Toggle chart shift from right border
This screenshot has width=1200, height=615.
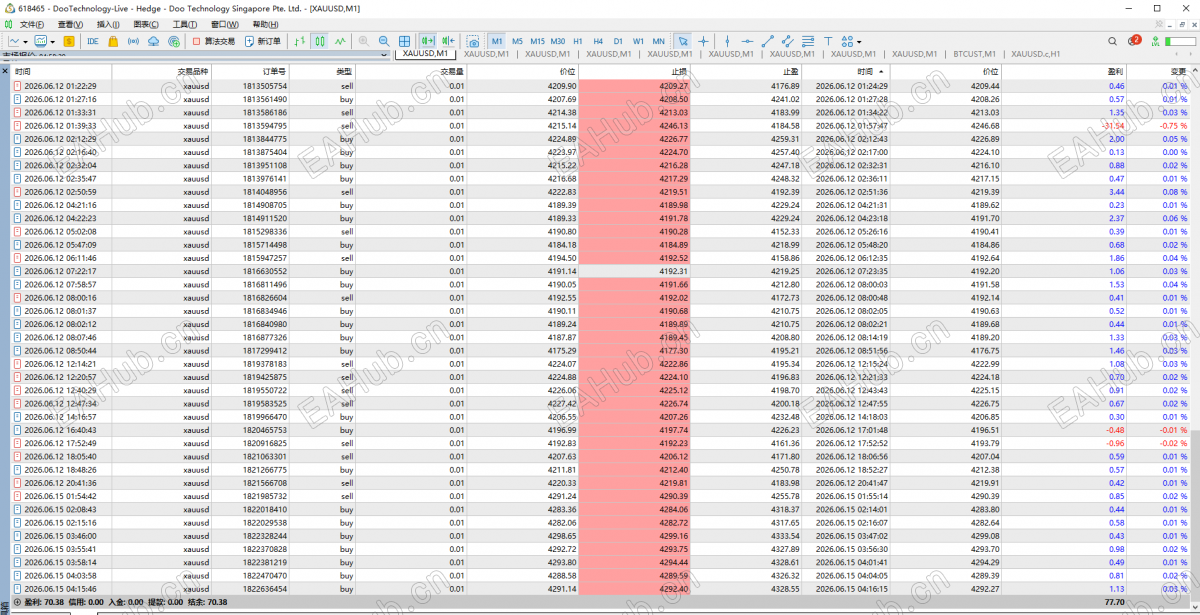coord(449,41)
